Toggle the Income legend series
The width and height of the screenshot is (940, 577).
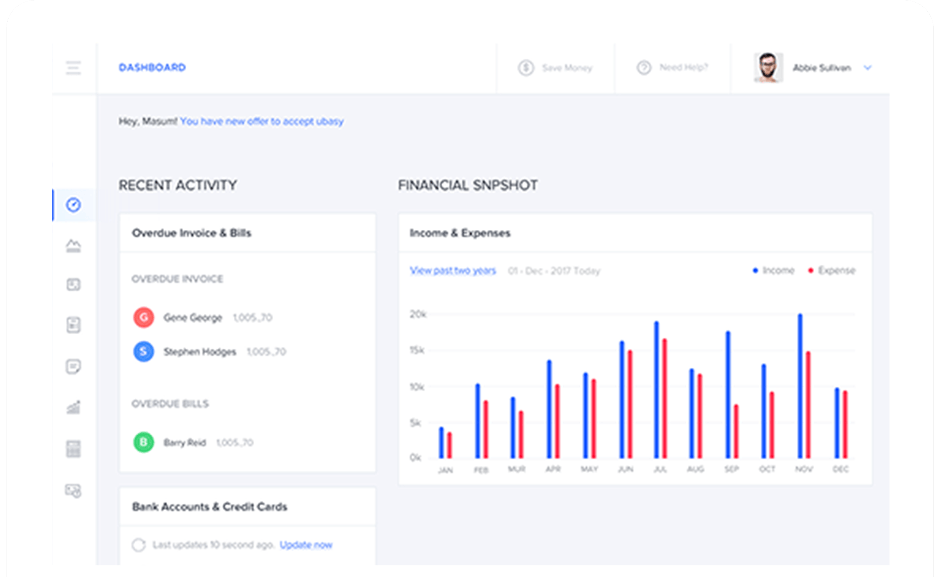(x=773, y=271)
